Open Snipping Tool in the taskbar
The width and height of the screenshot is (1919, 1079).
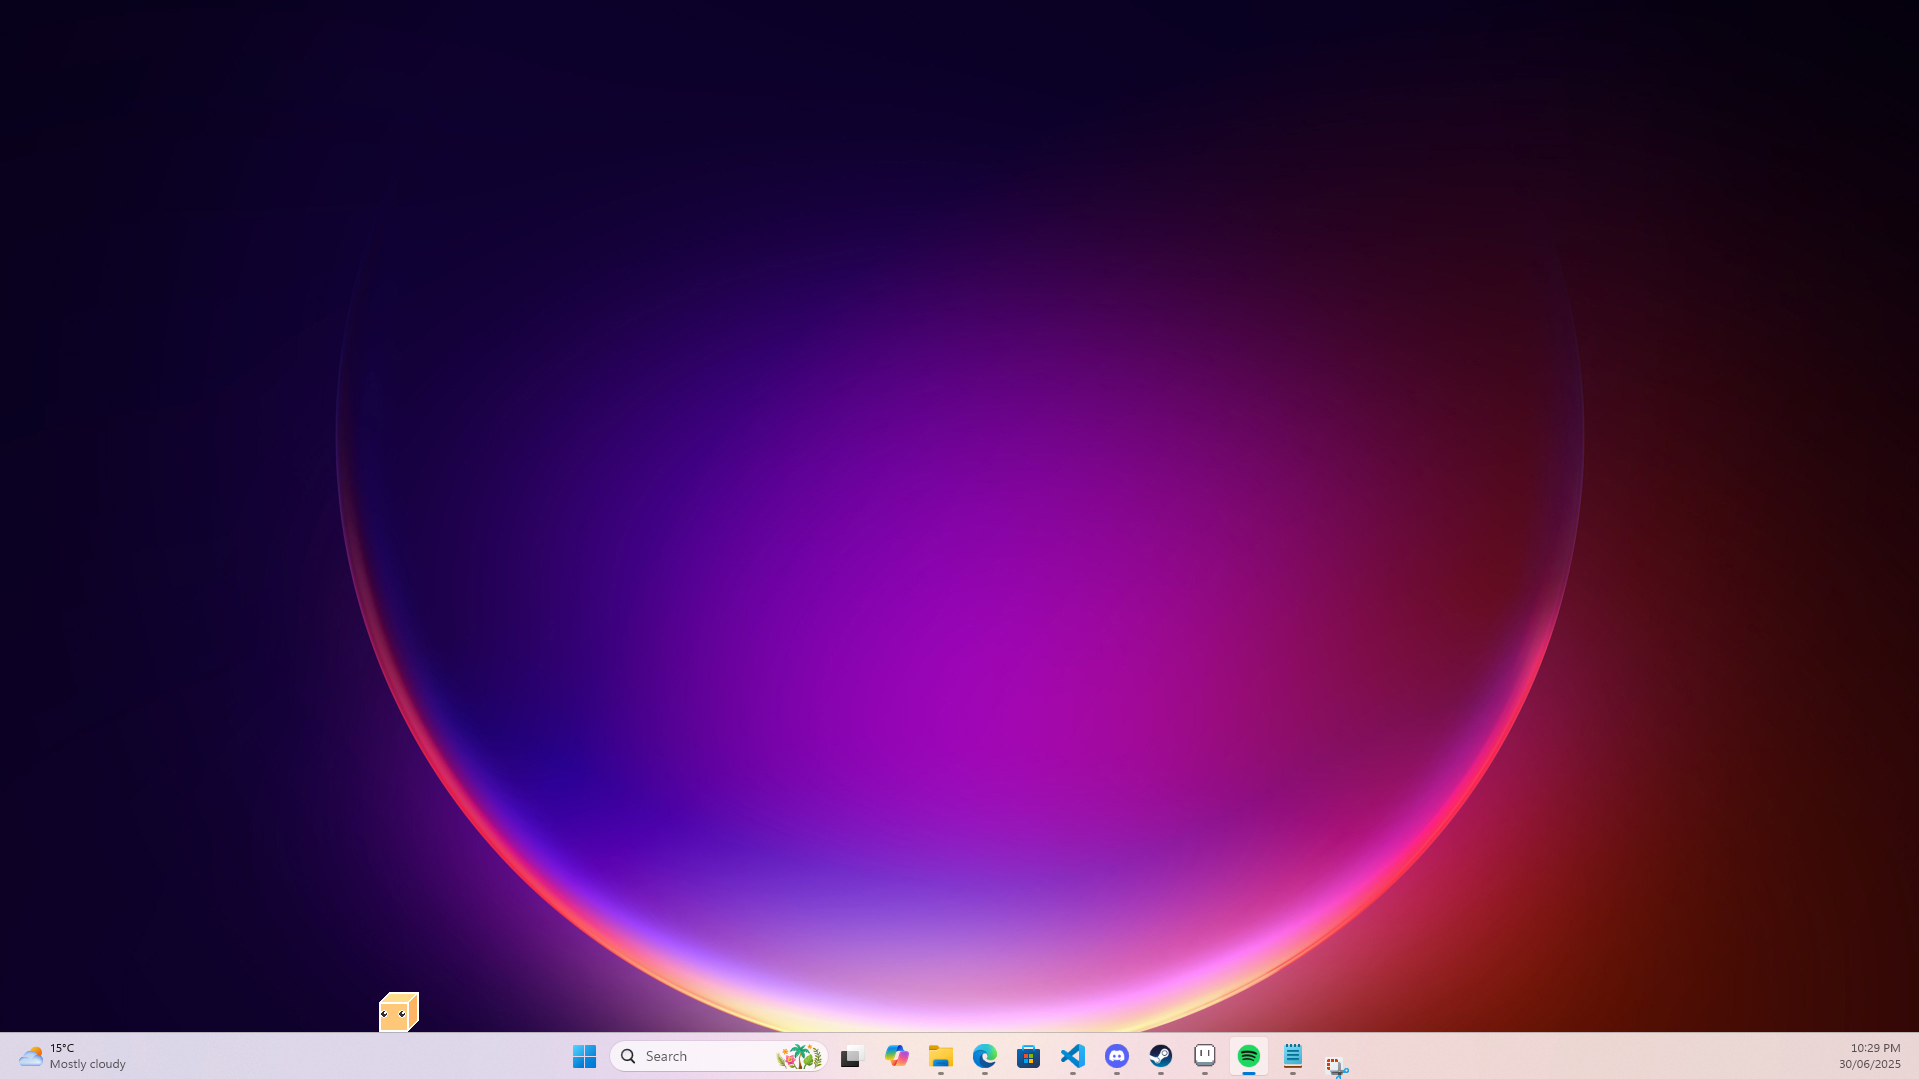[1336, 1066]
